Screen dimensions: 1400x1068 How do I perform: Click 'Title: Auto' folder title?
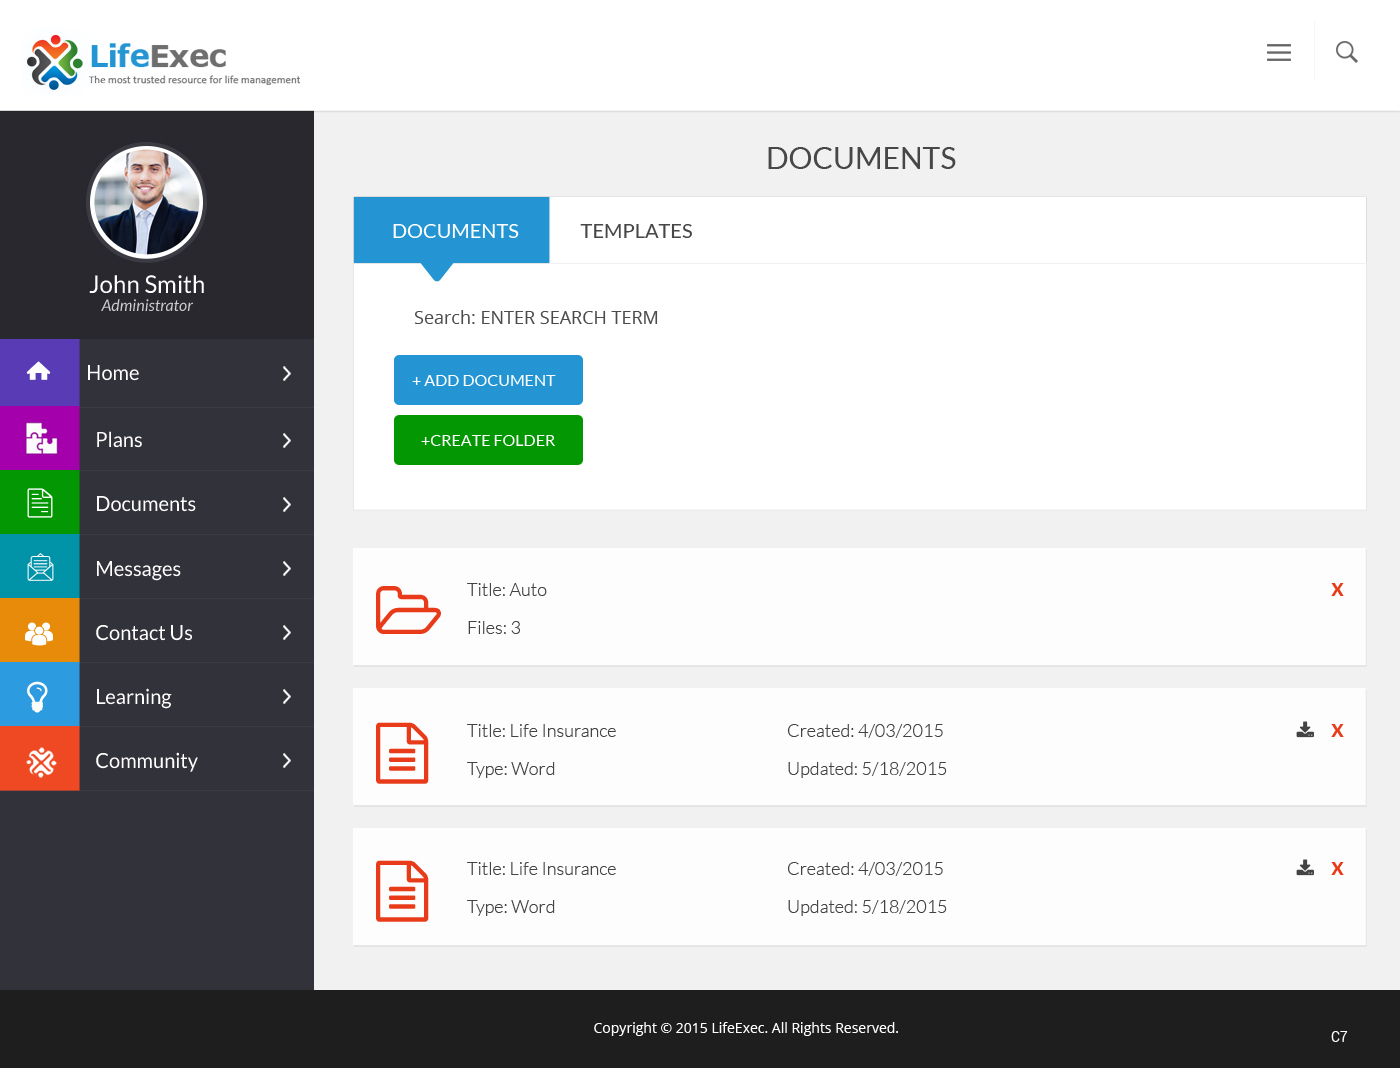click(507, 590)
